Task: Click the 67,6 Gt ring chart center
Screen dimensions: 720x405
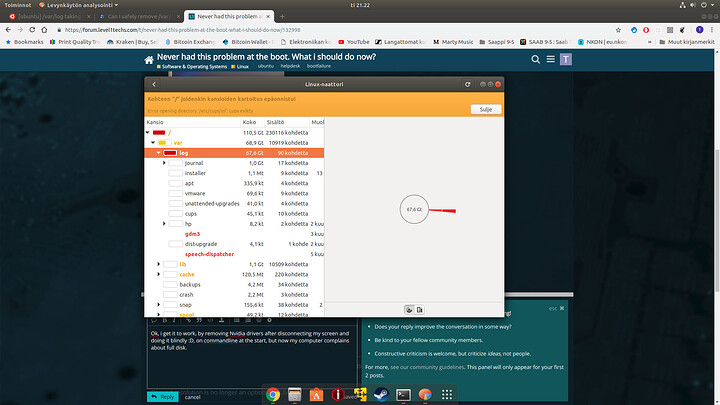Action: [414, 209]
